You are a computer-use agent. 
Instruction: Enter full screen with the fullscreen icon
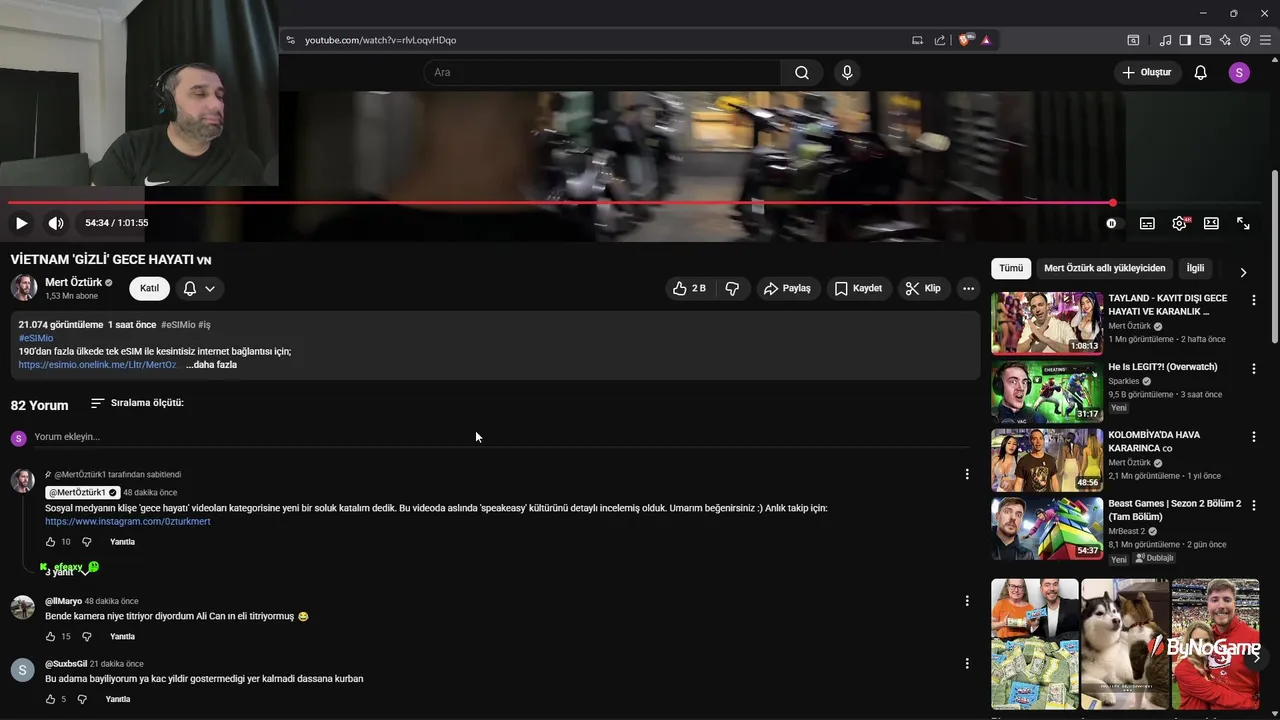(1243, 223)
